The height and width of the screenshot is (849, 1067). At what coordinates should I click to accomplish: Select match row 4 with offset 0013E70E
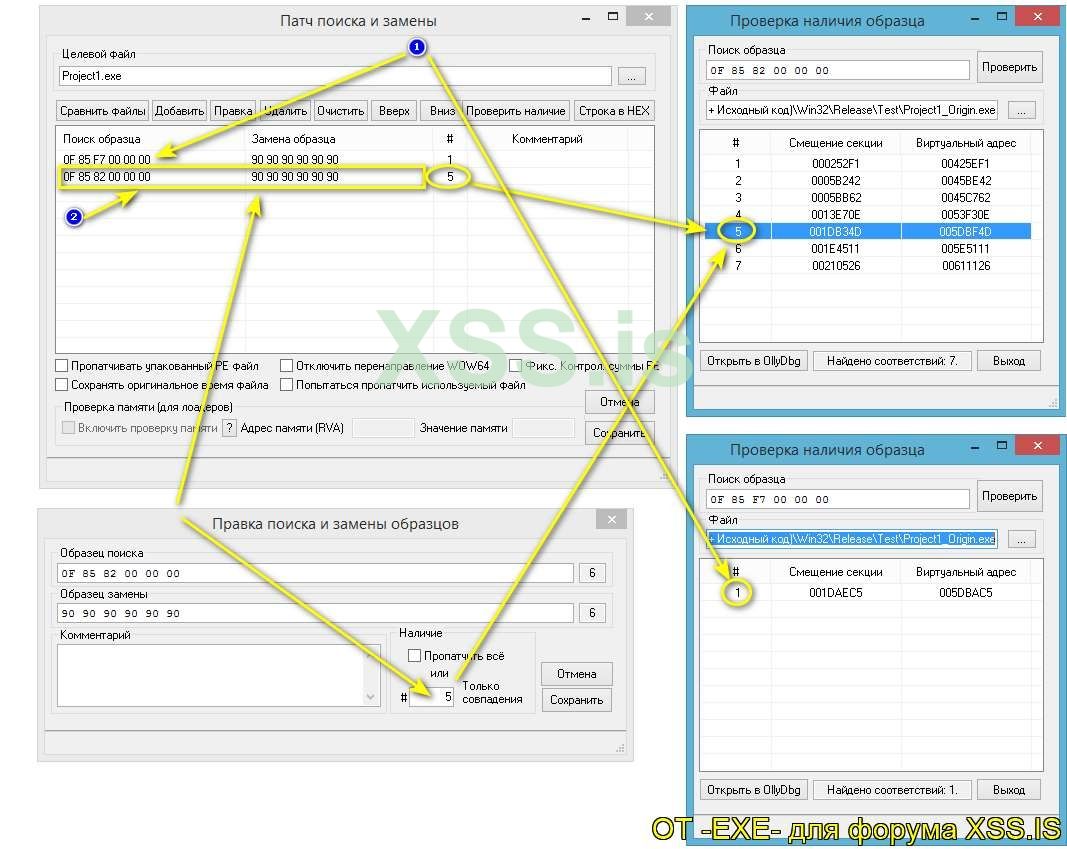pyautogui.click(x=866, y=215)
